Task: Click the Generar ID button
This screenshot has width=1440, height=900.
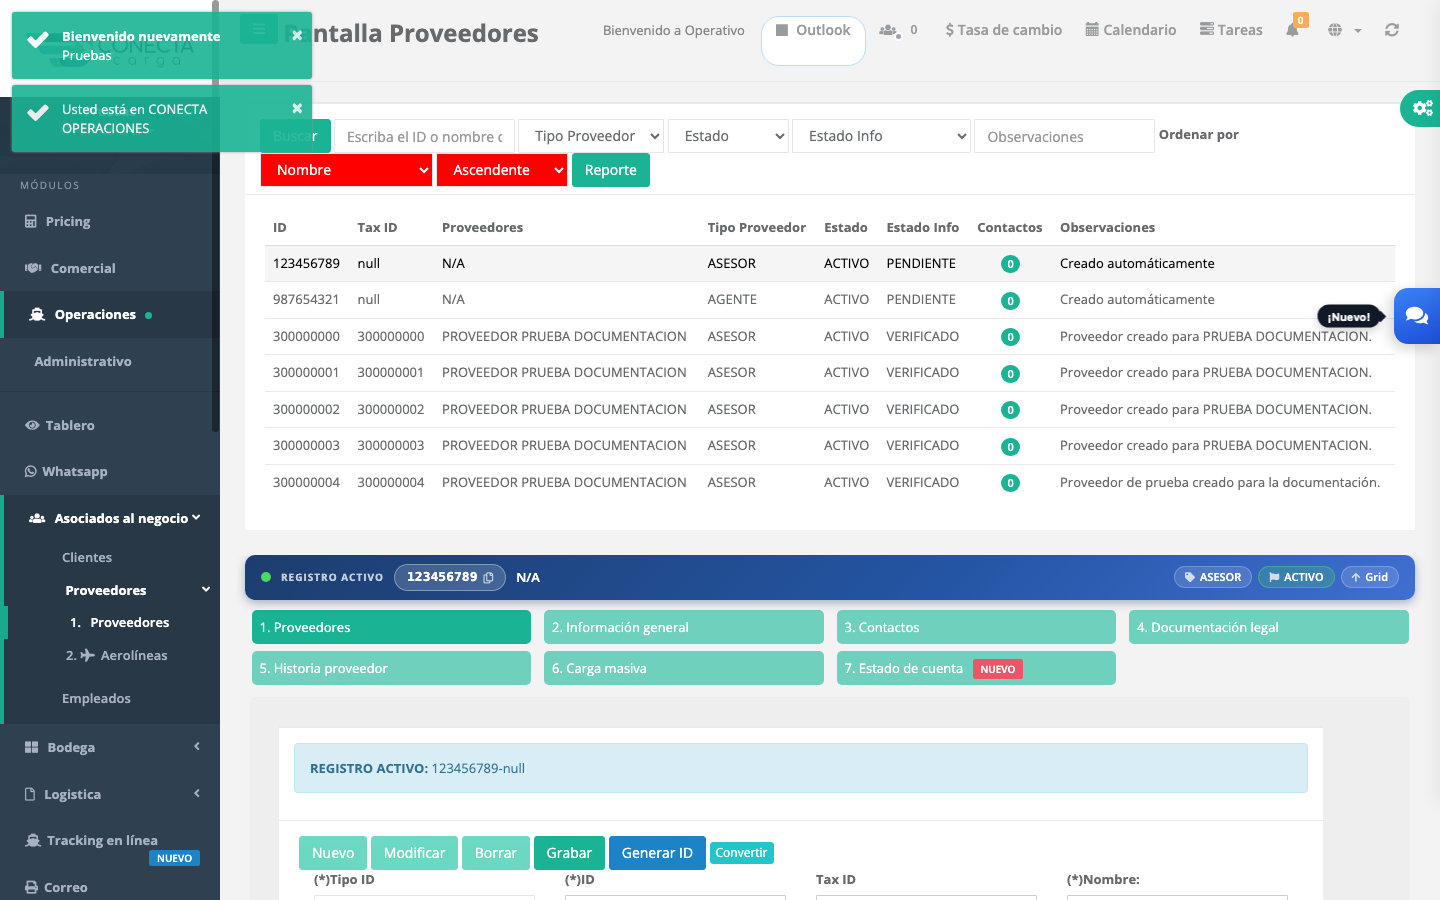Action: coord(657,853)
